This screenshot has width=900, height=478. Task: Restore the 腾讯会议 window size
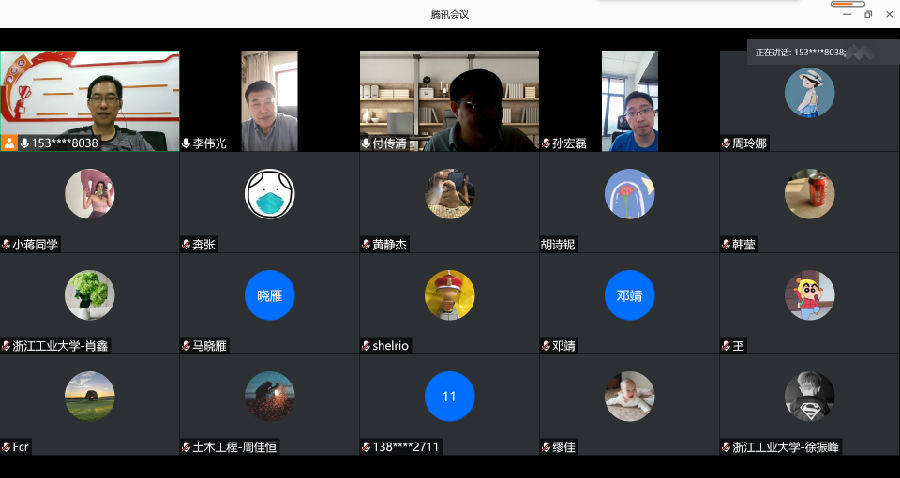pyautogui.click(x=867, y=14)
